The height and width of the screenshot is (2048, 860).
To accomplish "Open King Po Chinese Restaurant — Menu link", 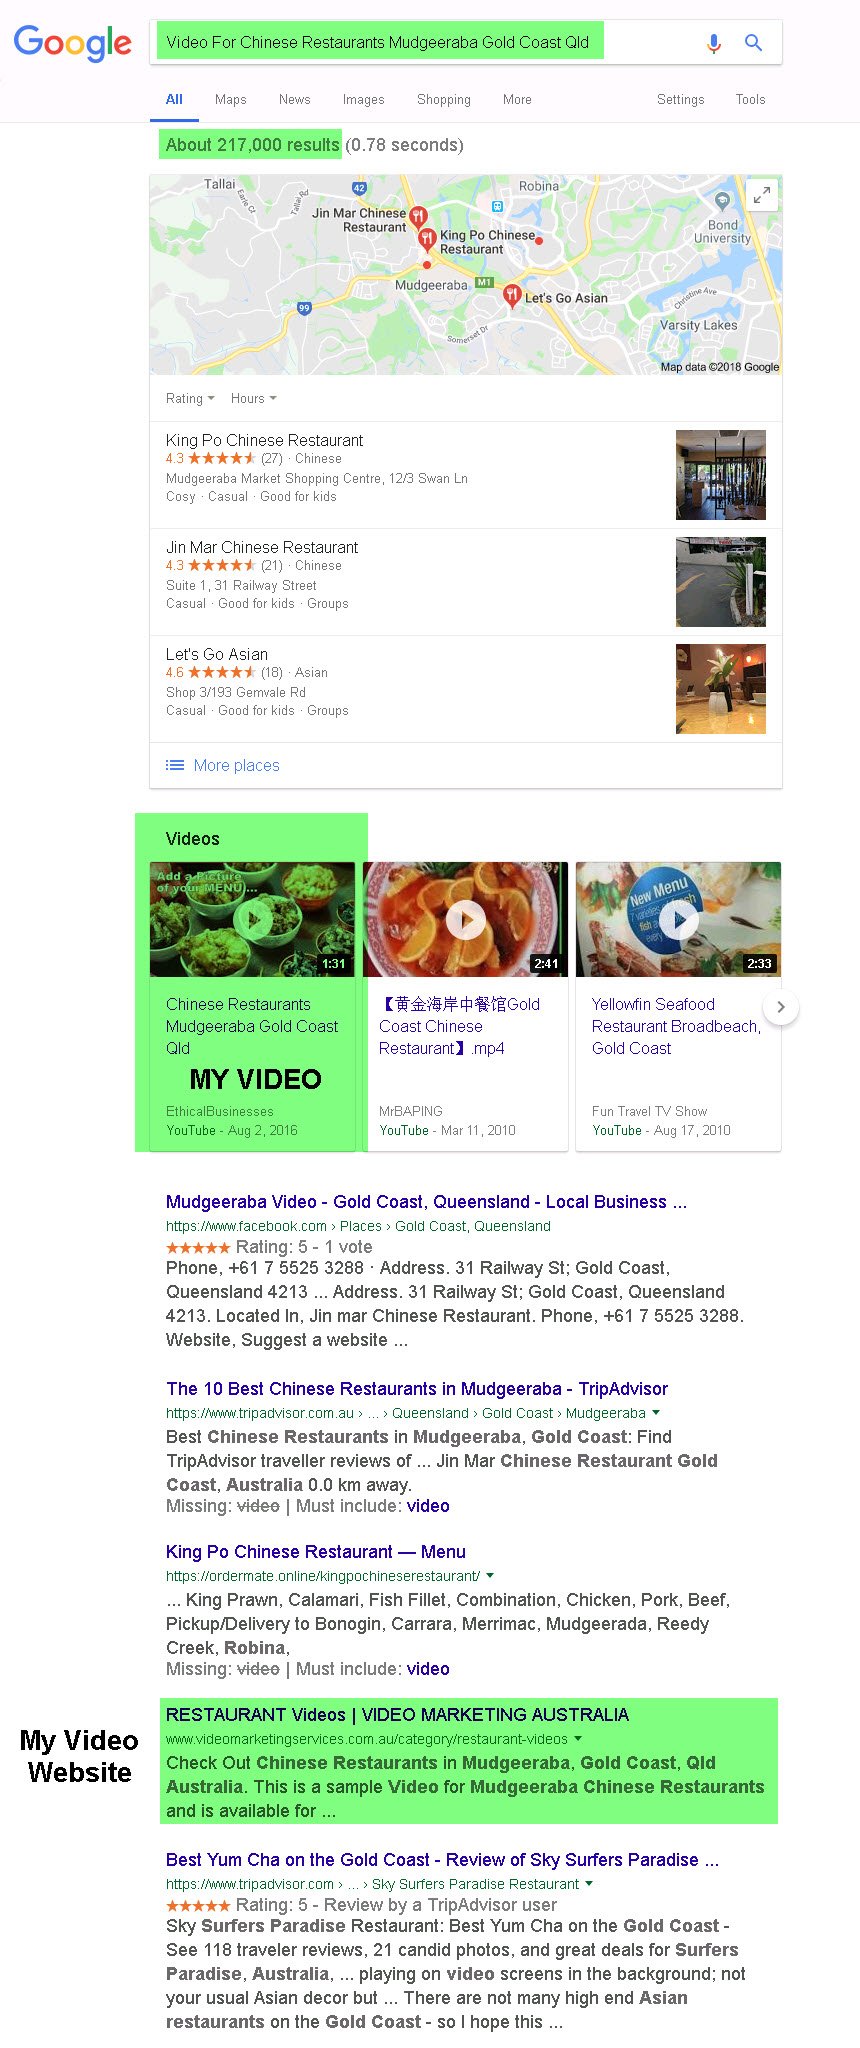I will [x=316, y=1552].
